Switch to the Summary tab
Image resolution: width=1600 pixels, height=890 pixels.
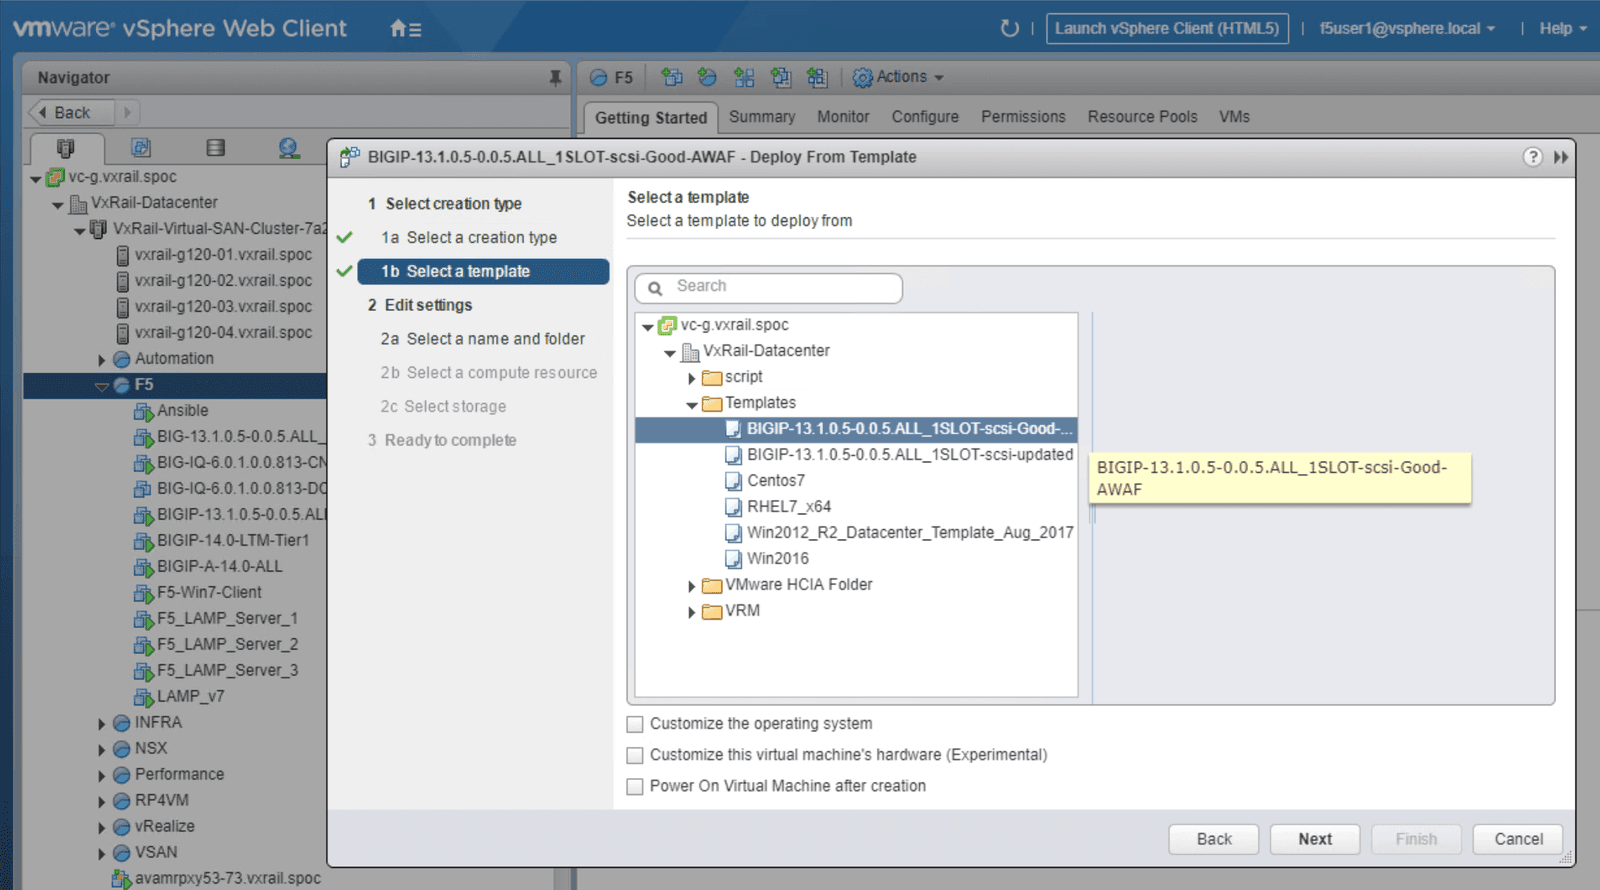coord(761,117)
